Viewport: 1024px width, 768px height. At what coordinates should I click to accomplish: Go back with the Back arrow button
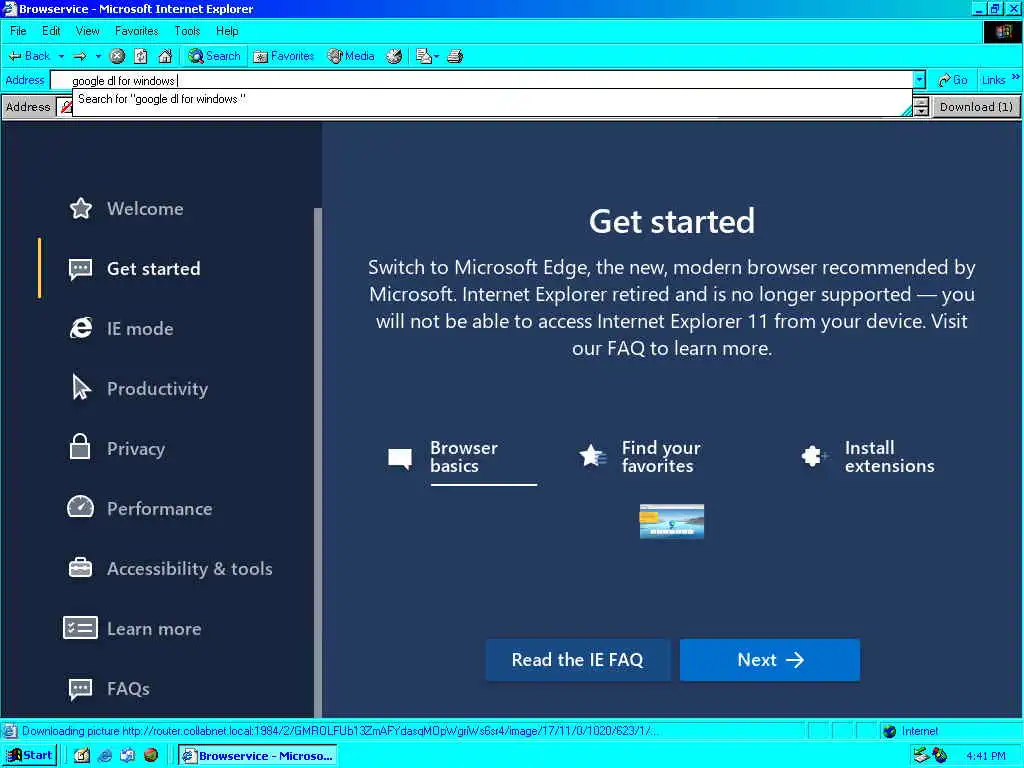point(29,56)
